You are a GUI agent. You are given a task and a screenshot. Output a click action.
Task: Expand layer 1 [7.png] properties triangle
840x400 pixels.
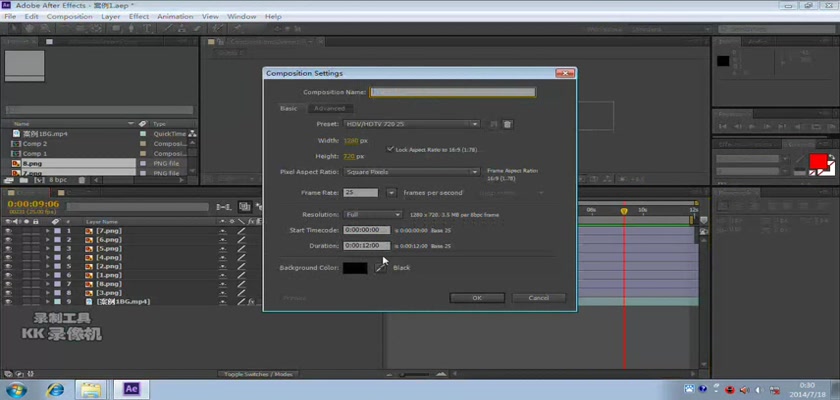48,231
